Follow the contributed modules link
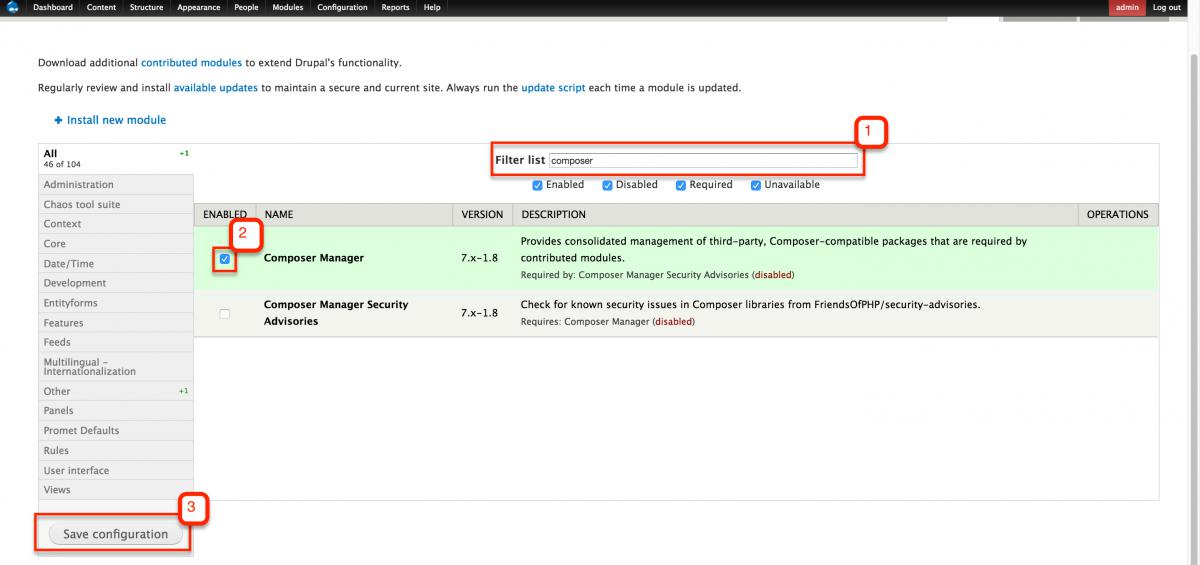 point(191,62)
